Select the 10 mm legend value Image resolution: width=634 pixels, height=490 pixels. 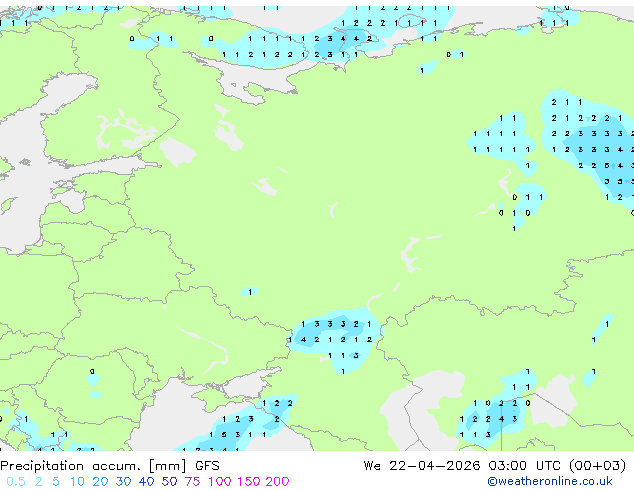77,482
